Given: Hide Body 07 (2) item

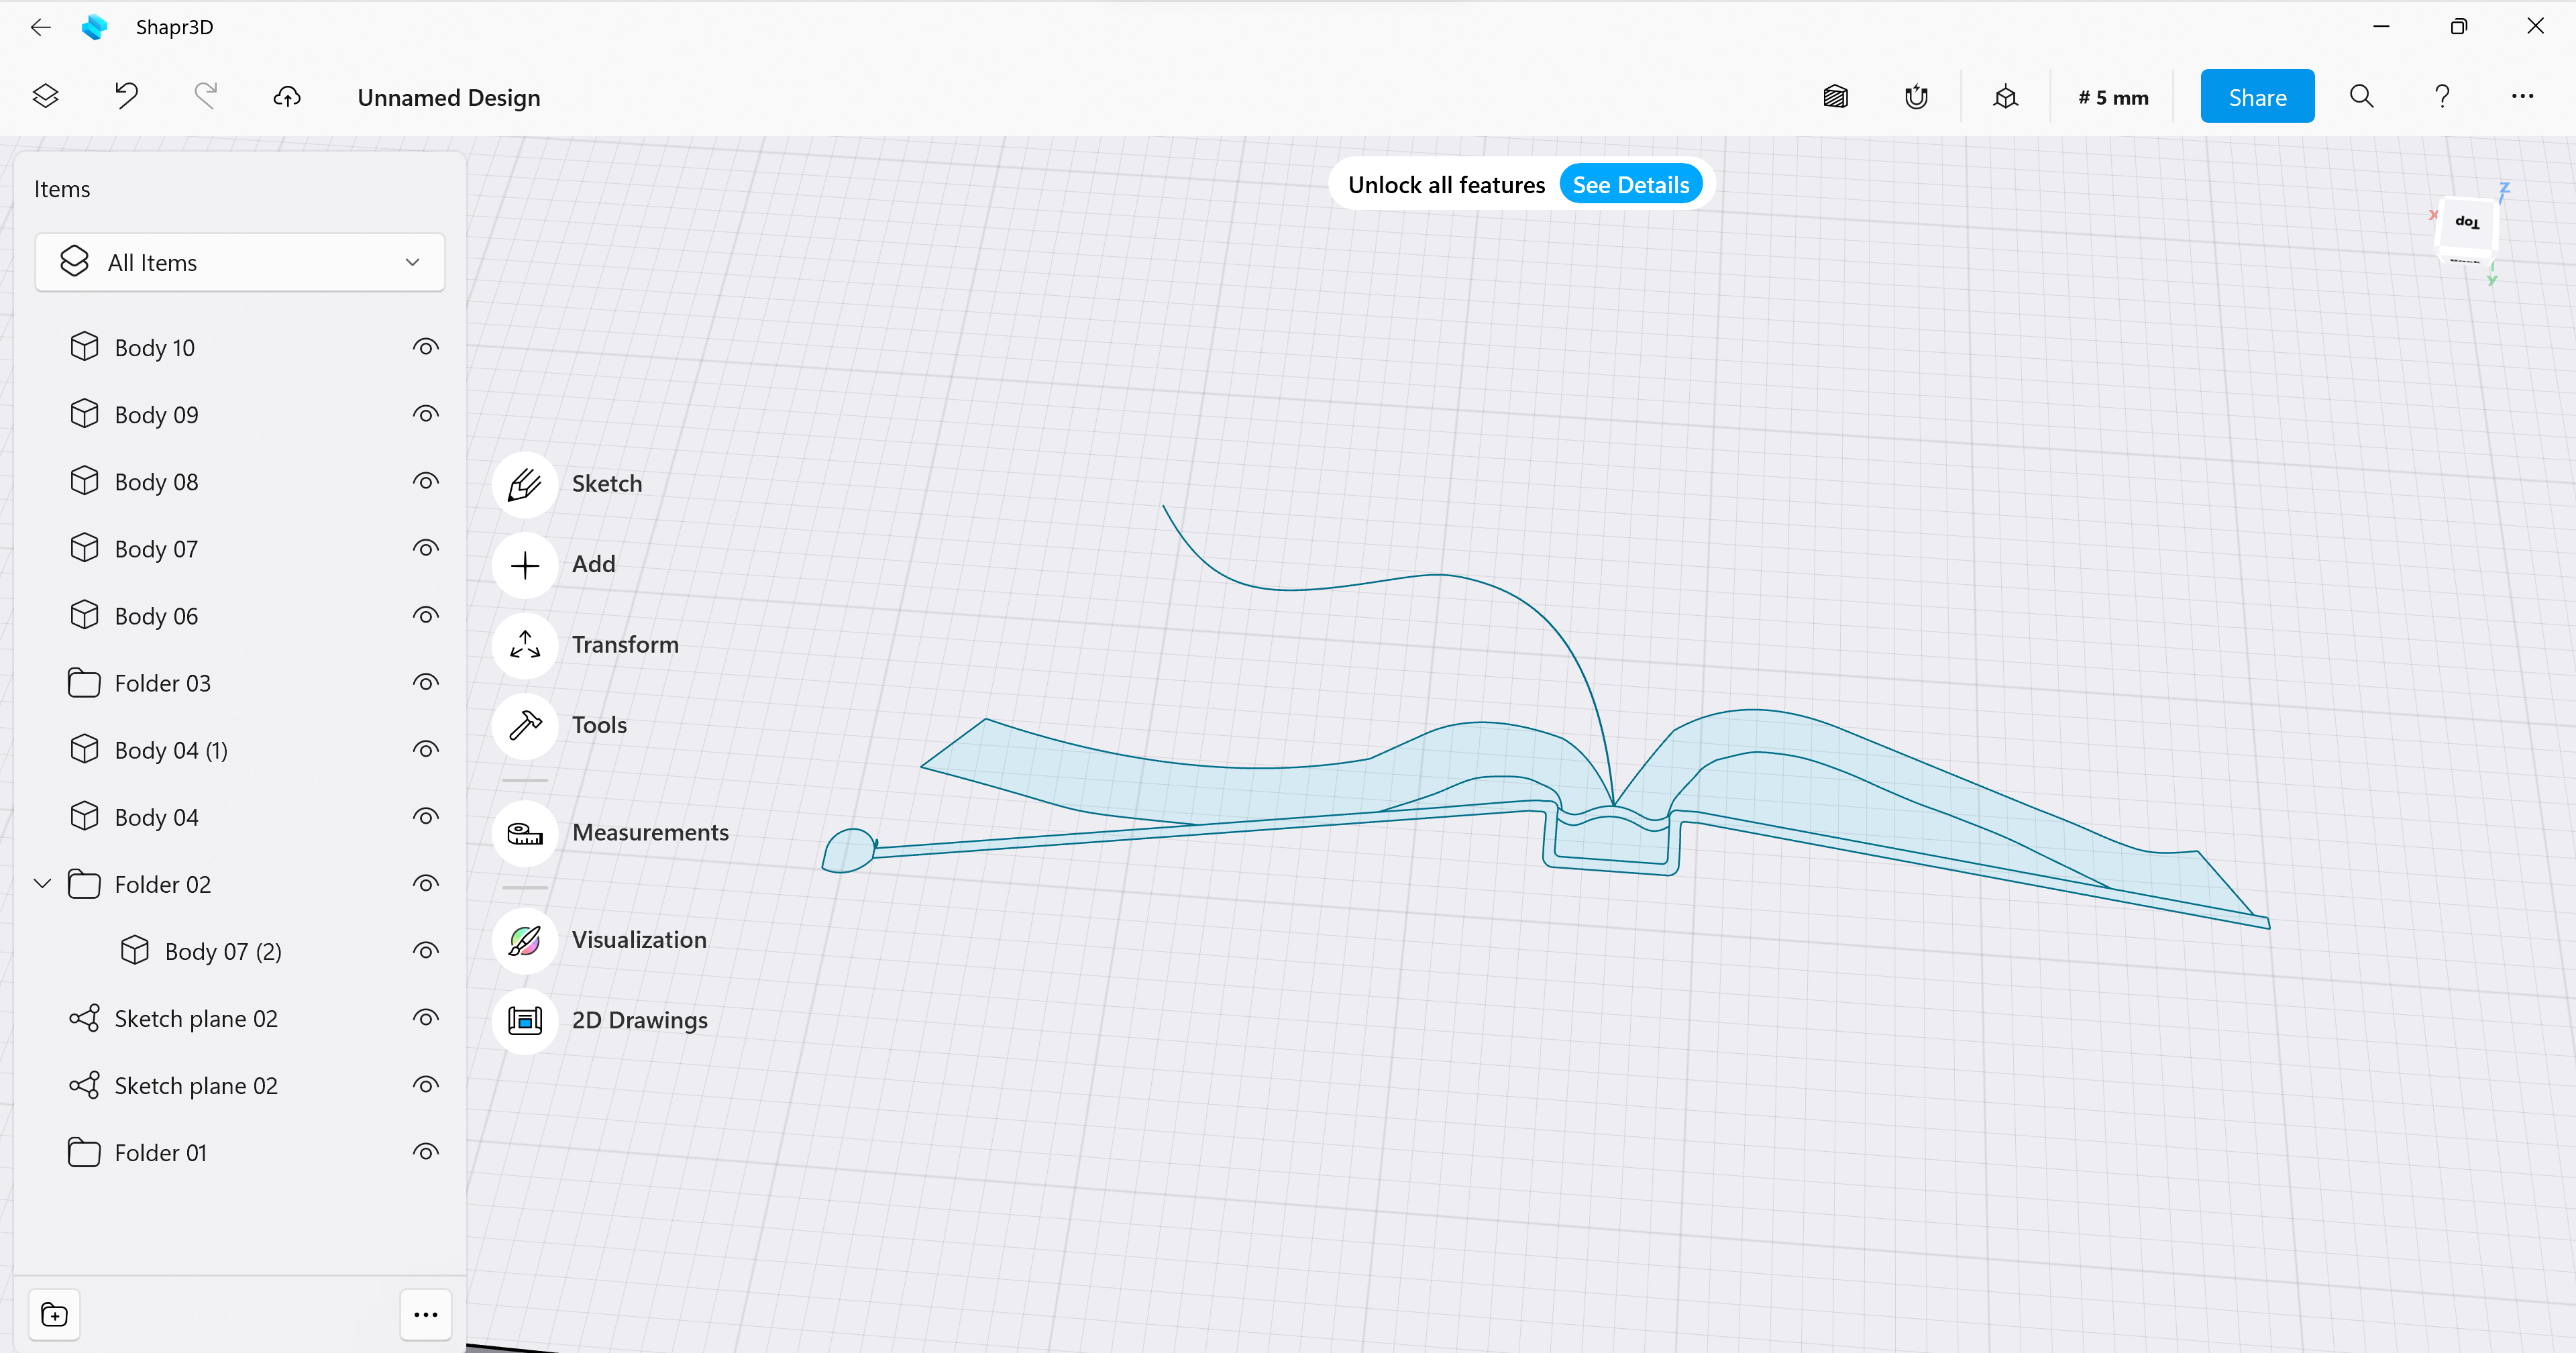Looking at the screenshot, I should point(426,951).
